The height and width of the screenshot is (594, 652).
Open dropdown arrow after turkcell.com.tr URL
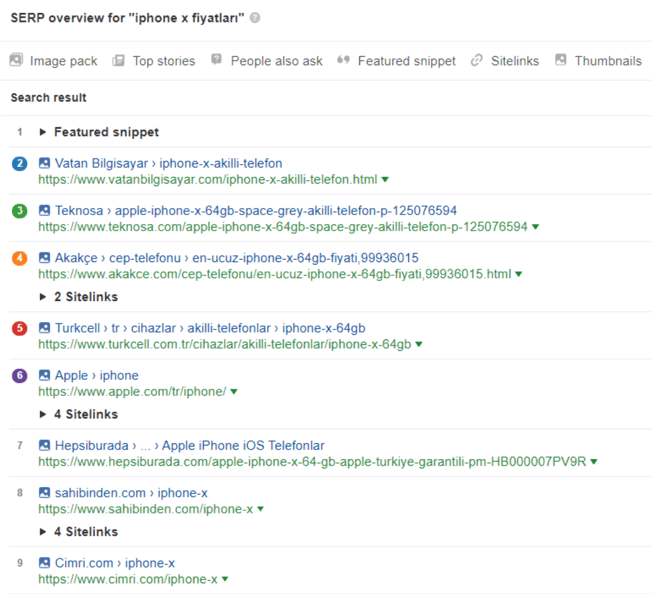click(419, 345)
